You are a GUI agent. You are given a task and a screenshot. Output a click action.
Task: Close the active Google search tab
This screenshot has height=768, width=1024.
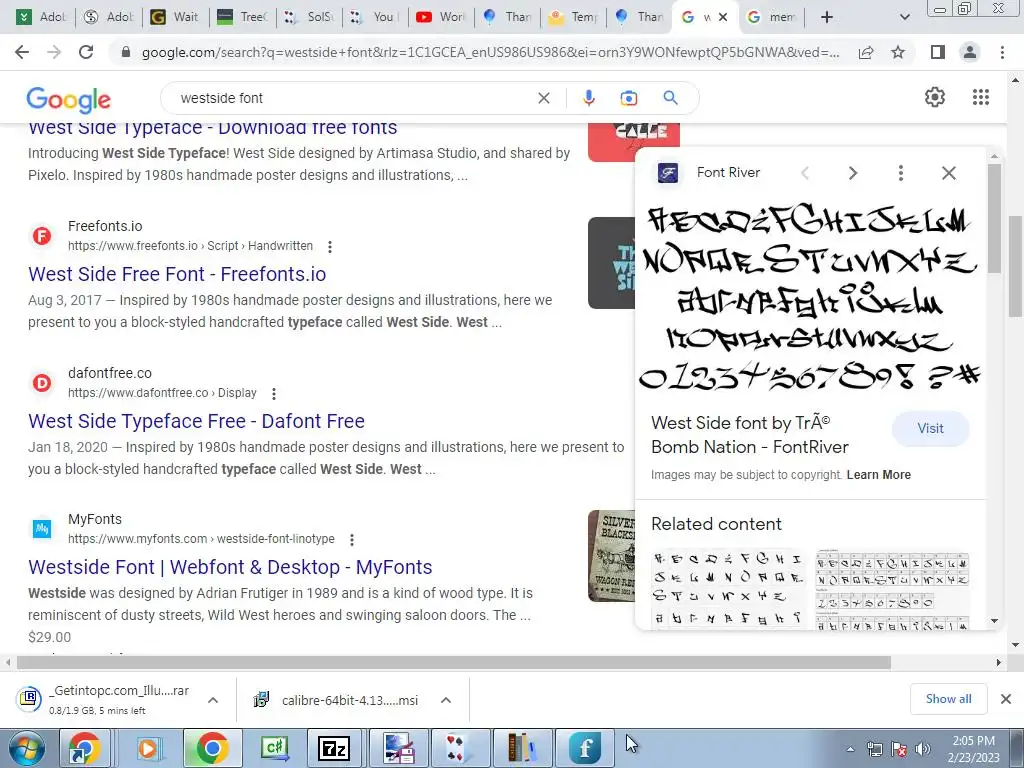[723, 17]
